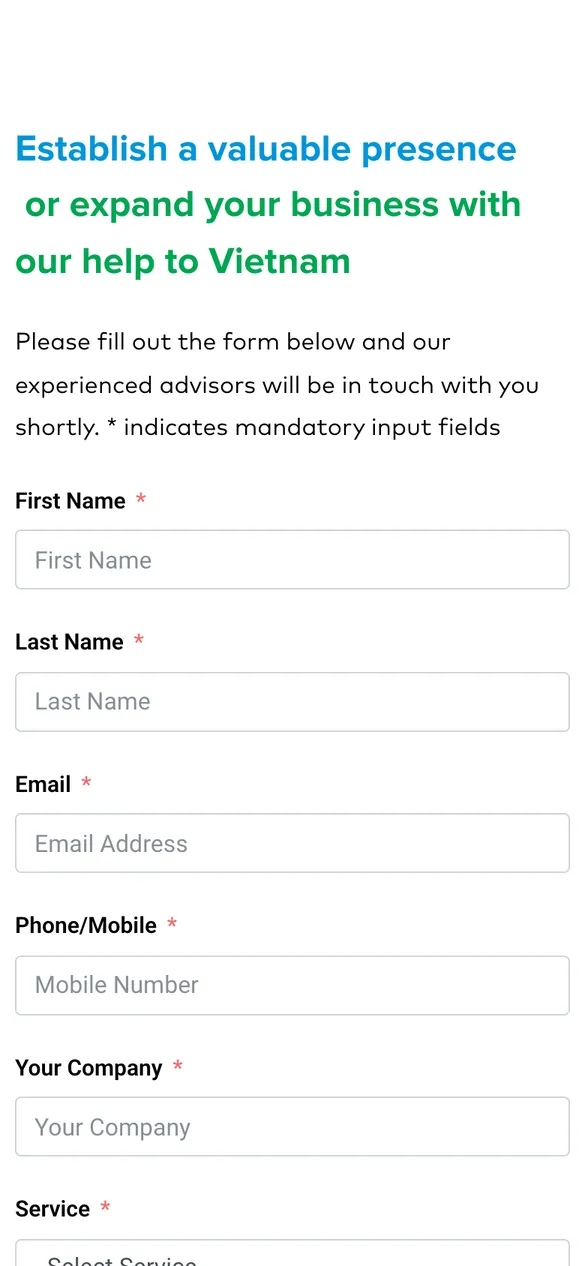This screenshot has height=1266, width=585.
Task: Activate the Your Company text field
Action: pyautogui.click(x=292, y=1127)
